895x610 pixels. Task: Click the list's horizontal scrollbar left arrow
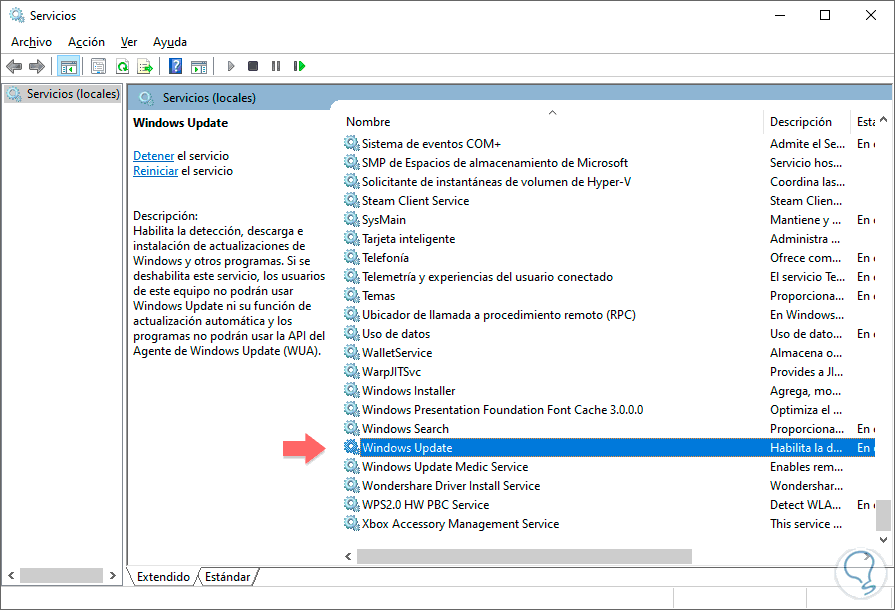pyautogui.click(x=348, y=556)
